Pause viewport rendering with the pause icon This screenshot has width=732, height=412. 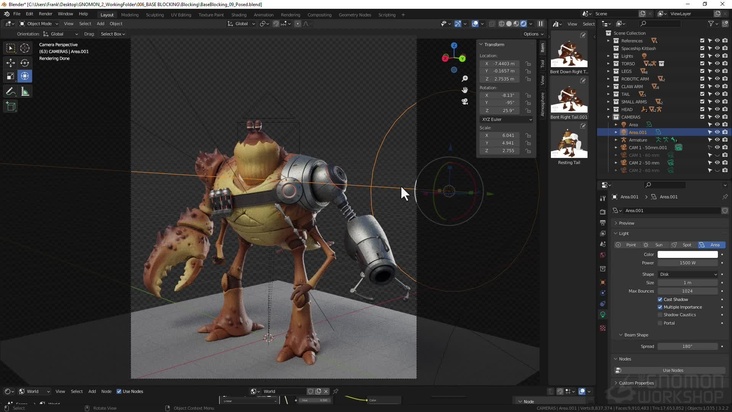(x=541, y=23)
